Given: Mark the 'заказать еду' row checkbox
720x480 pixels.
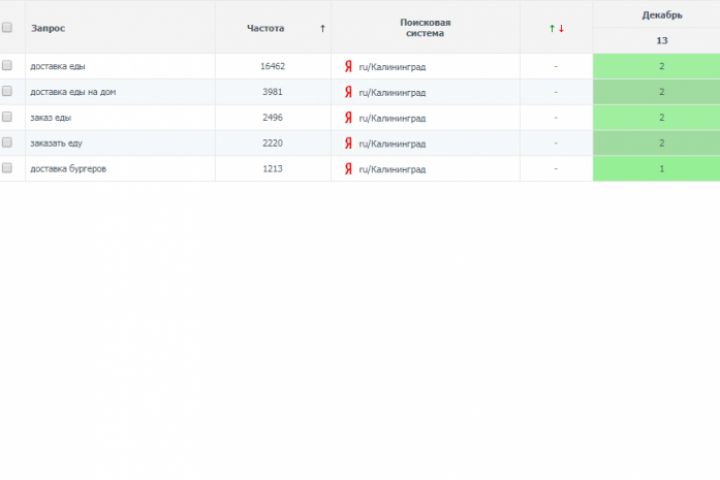Looking at the screenshot, I should coord(7,143).
